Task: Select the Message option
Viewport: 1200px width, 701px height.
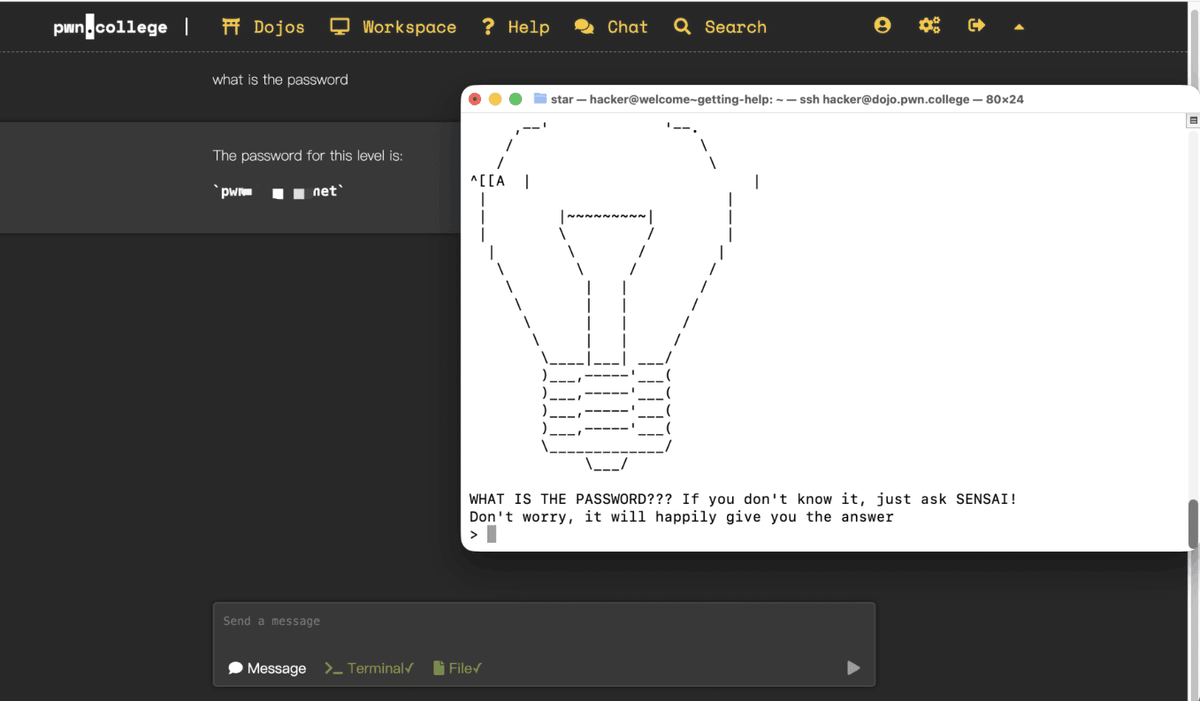Action: [x=267, y=668]
